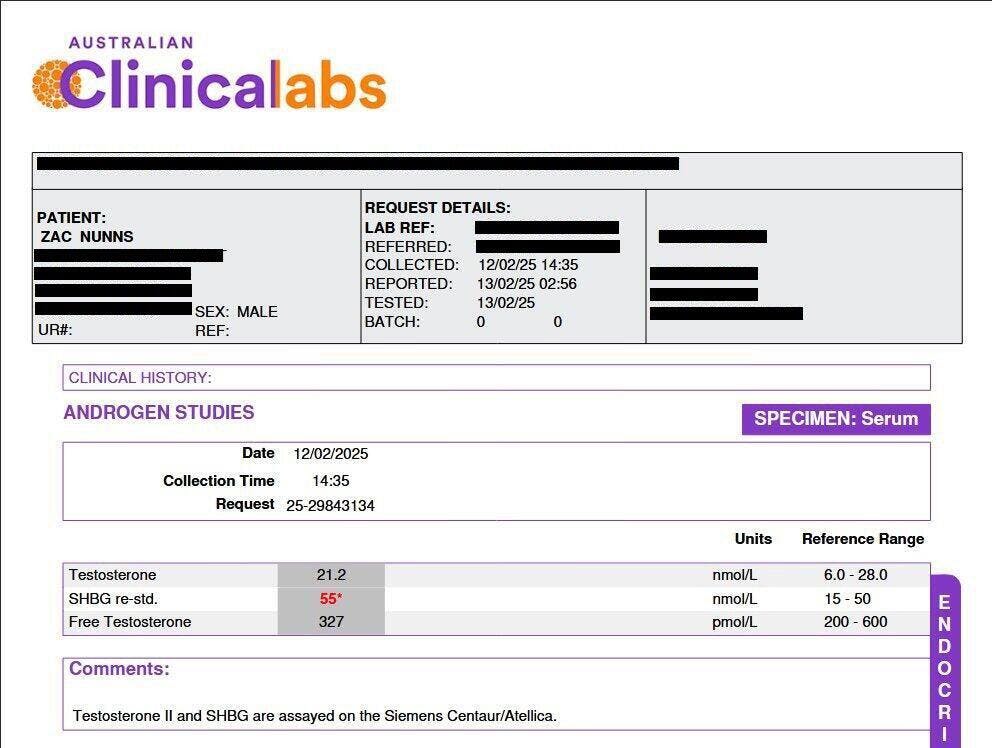Select the Testosterone row label
This screenshot has height=748, width=992.
(x=113, y=575)
